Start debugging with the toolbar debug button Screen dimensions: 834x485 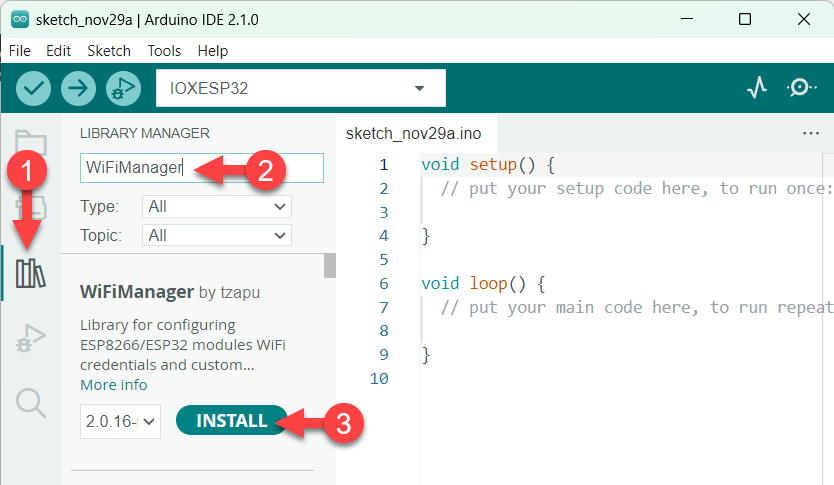(x=123, y=88)
